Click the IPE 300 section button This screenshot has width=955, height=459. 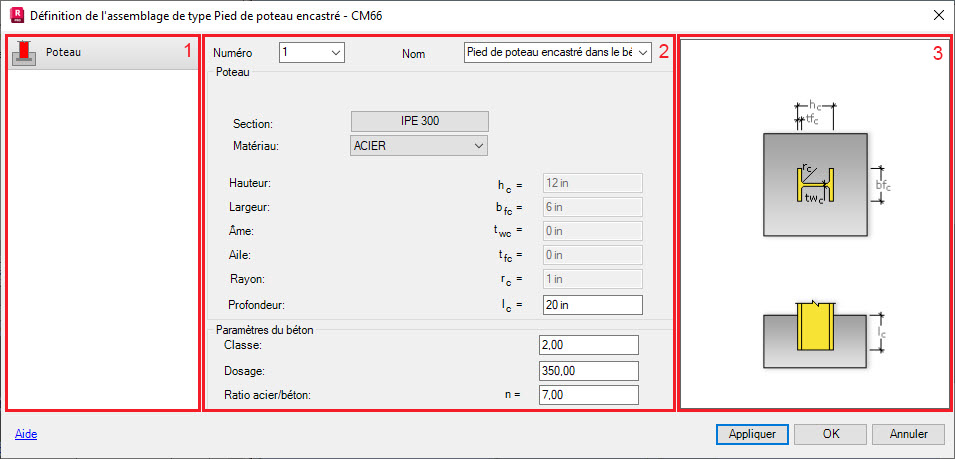[420, 121]
